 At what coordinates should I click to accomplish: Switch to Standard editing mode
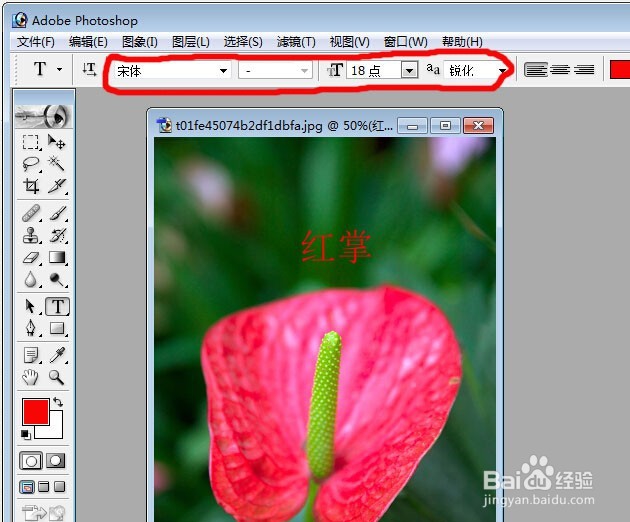(31, 461)
